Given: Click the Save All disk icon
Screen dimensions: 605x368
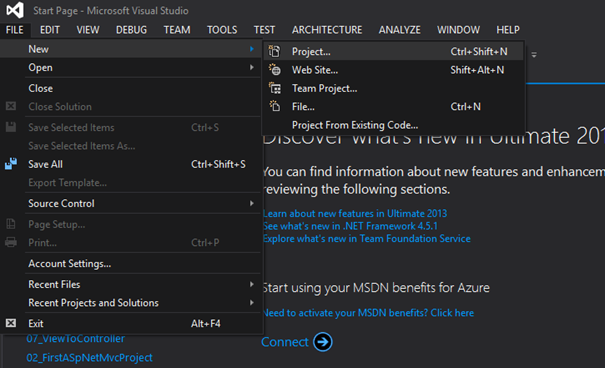Looking at the screenshot, I should click(x=11, y=164).
